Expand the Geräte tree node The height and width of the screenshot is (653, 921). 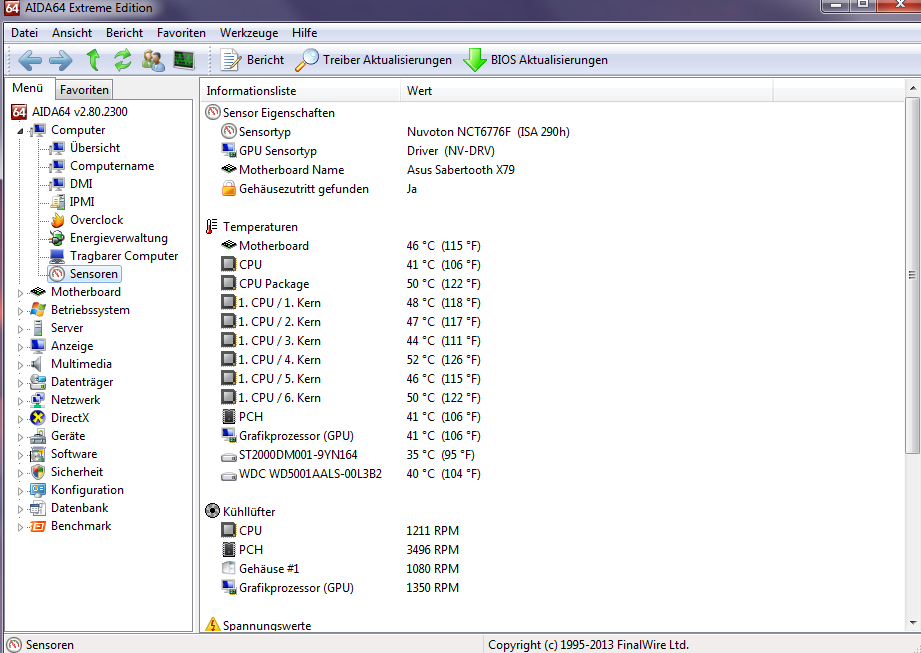coord(20,437)
